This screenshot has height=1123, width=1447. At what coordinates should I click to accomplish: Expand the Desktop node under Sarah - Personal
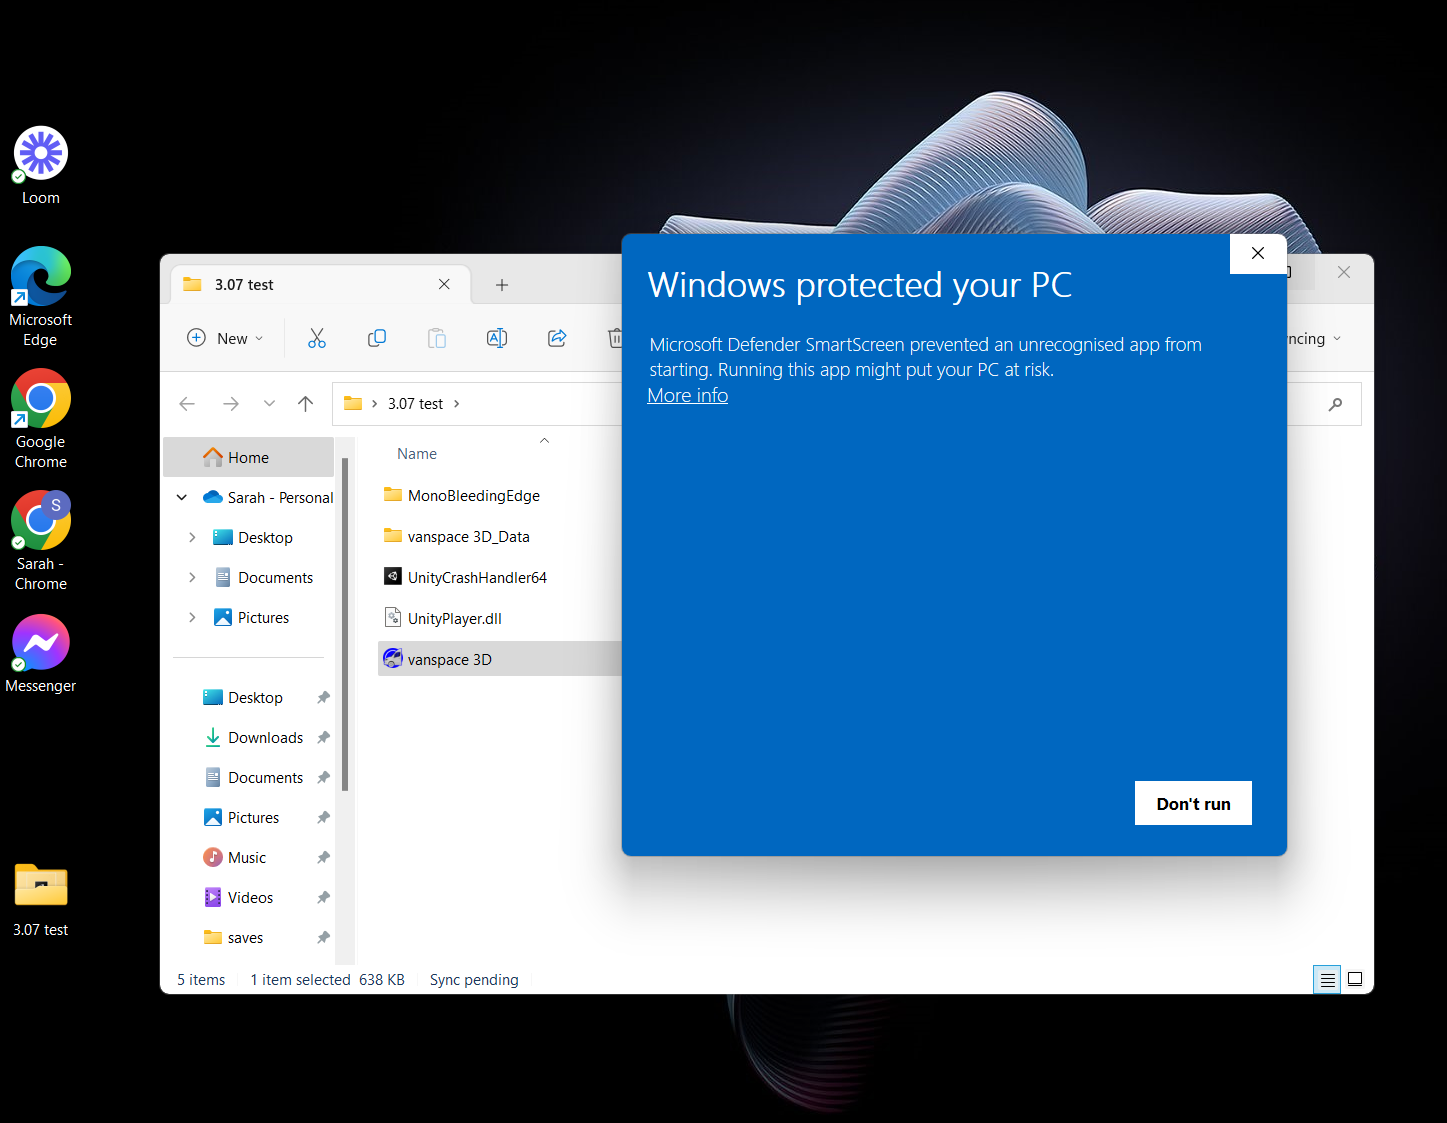[x=192, y=537]
